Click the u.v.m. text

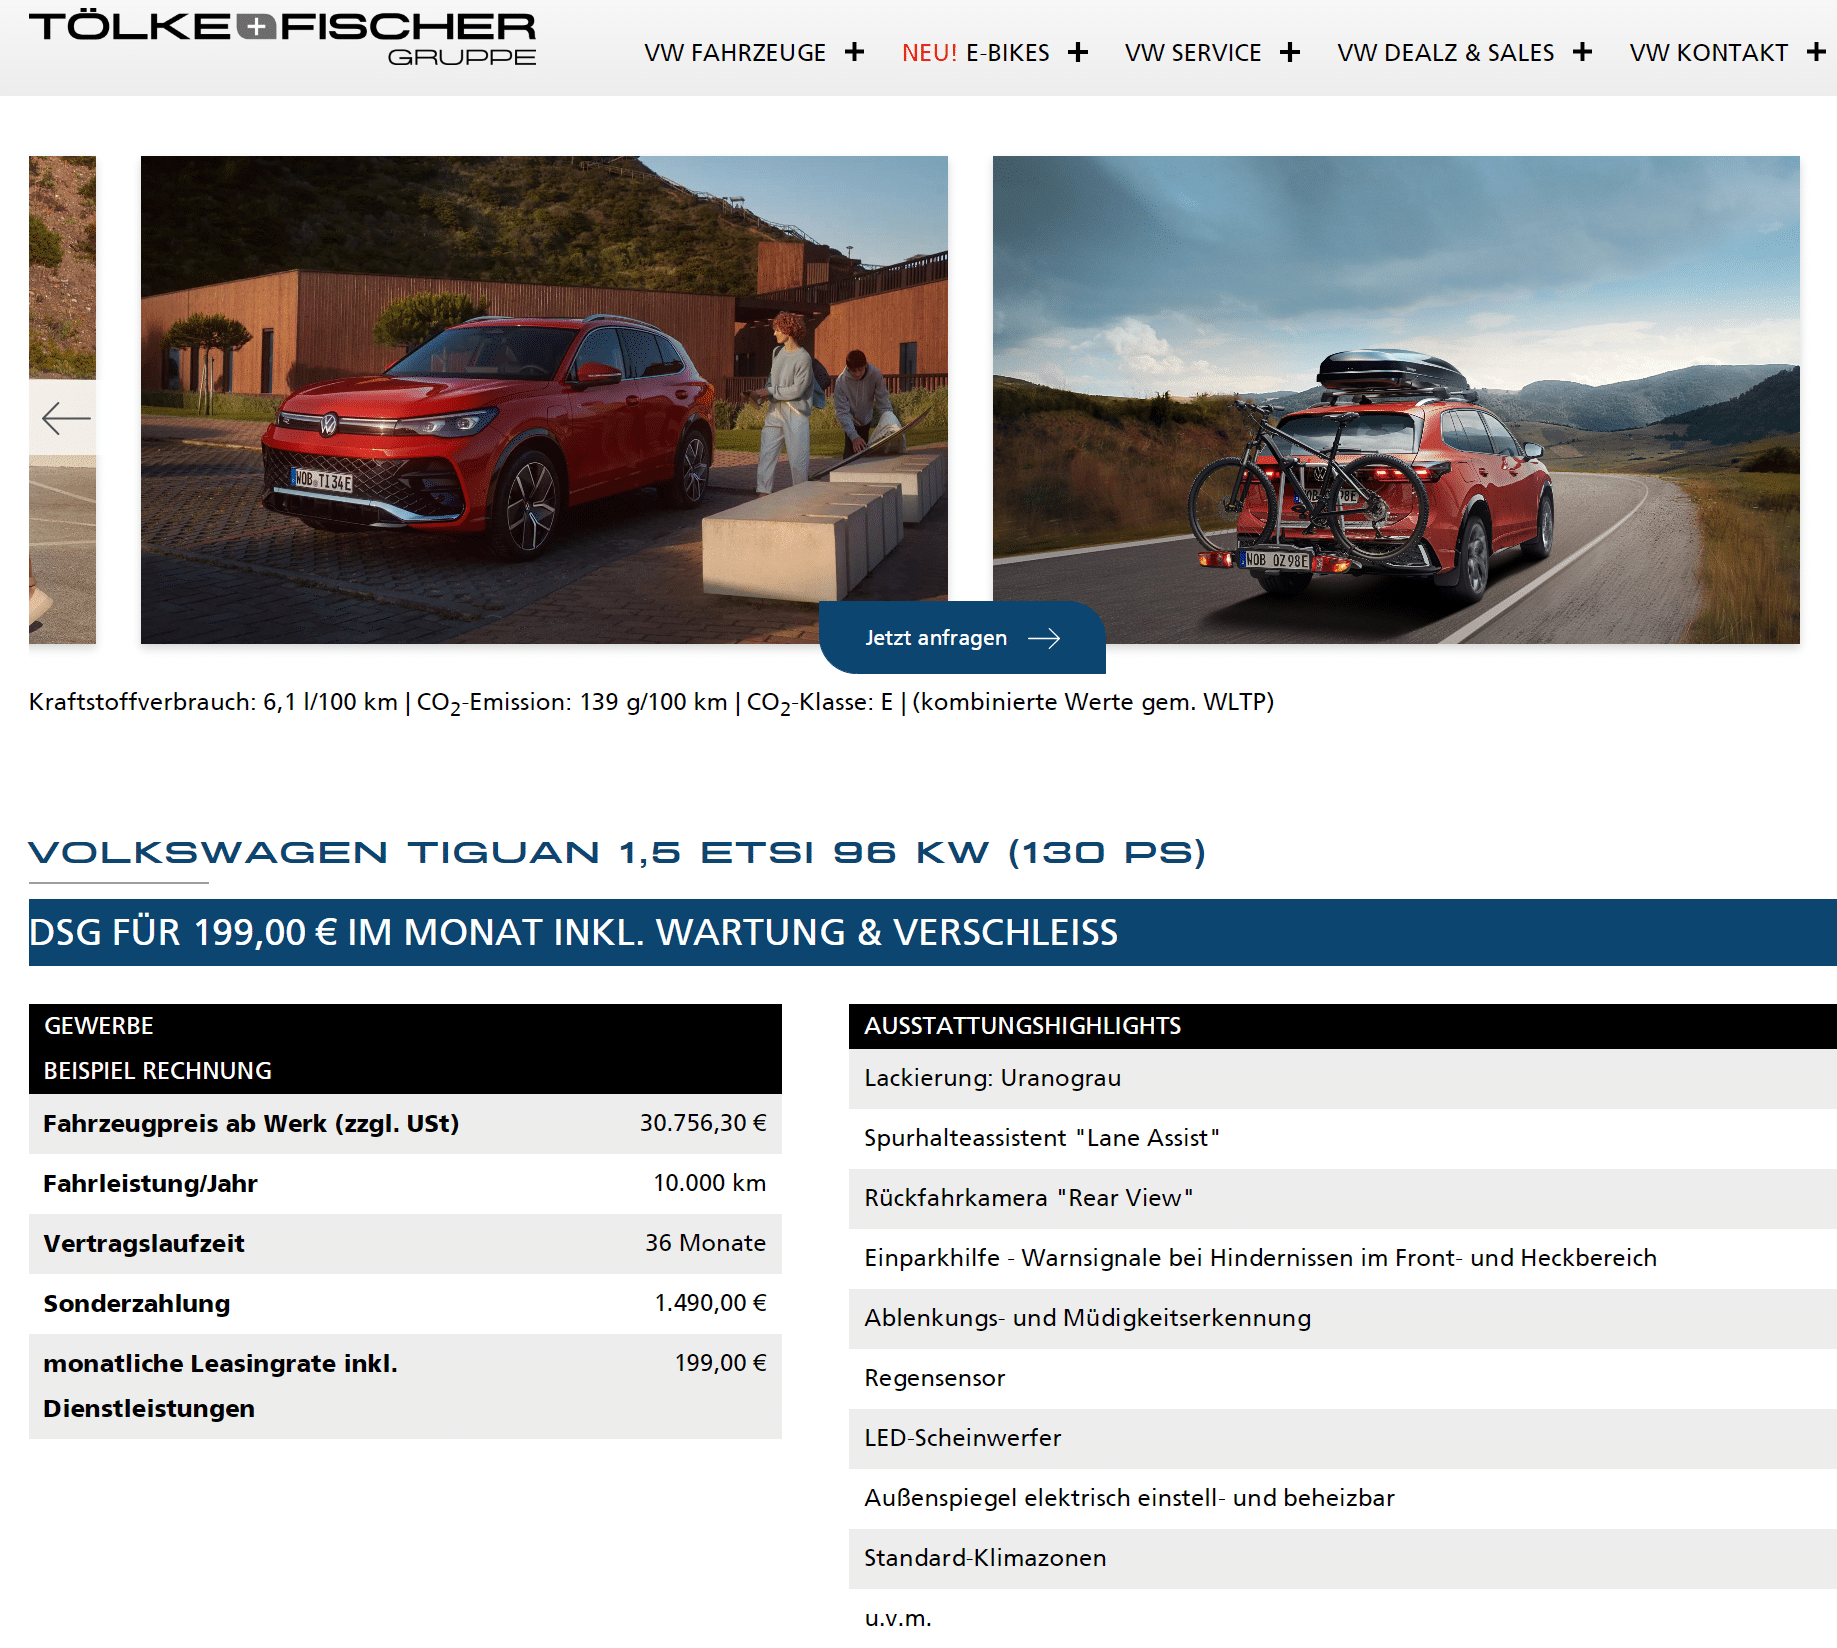[898, 1618]
